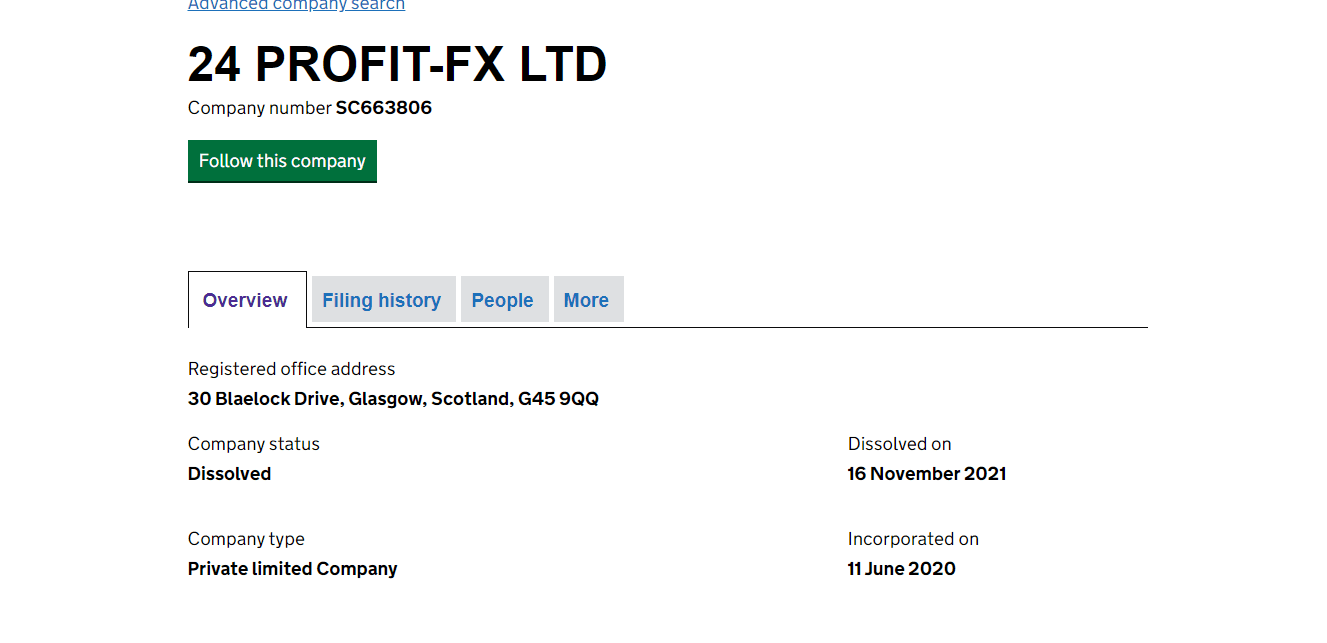Click the Incorporated on label
The image size is (1327, 643).
click(x=913, y=539)
